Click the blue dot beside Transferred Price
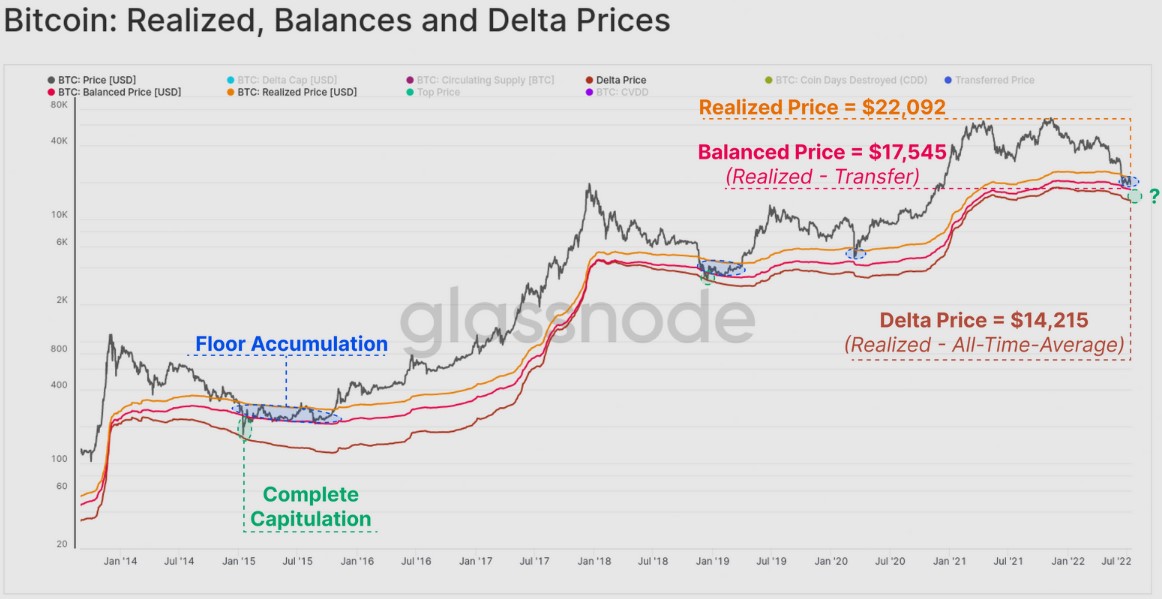1162x599 pixels. [947, 80]
